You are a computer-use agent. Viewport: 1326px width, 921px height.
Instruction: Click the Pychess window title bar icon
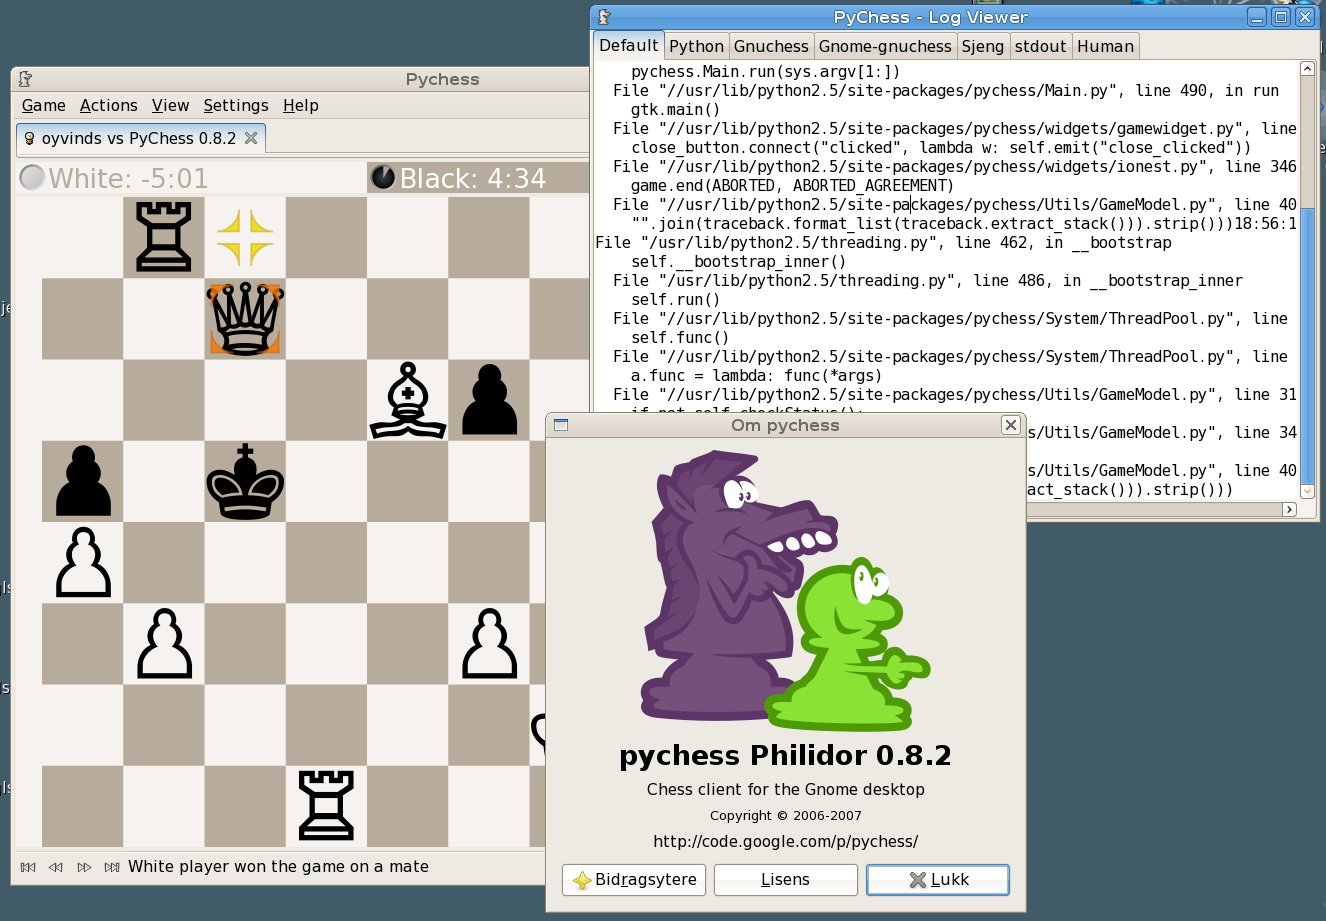[25, 79]
